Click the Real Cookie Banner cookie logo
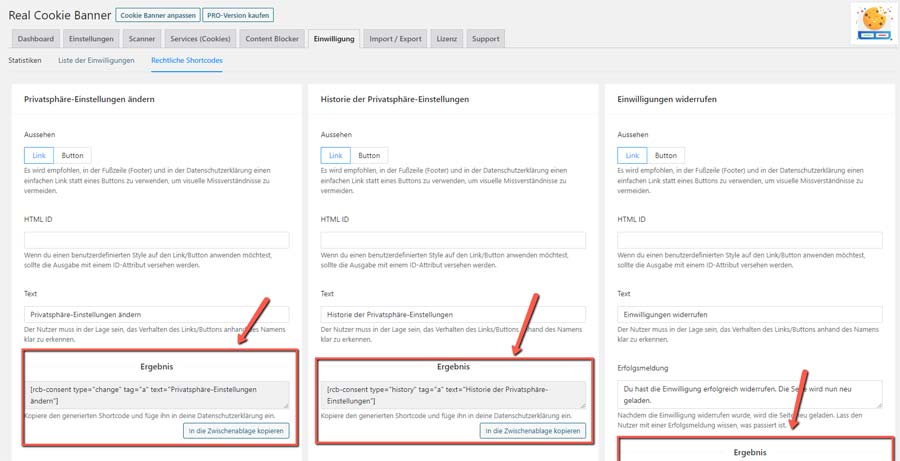The width and height of the screenshot is (900, 461). pyautogui.click(x=875, y=22)
